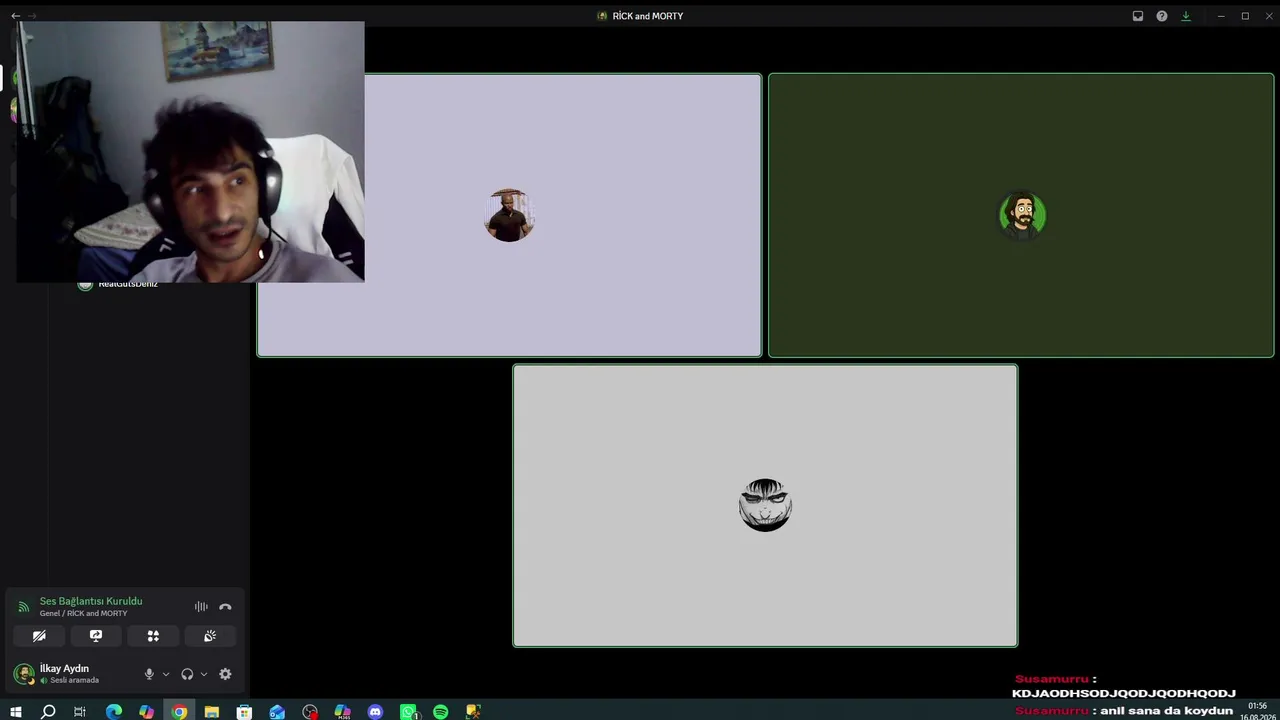1280x720 pixels.
Task: Expand microphone input options arrow
Action: point(166,674)
